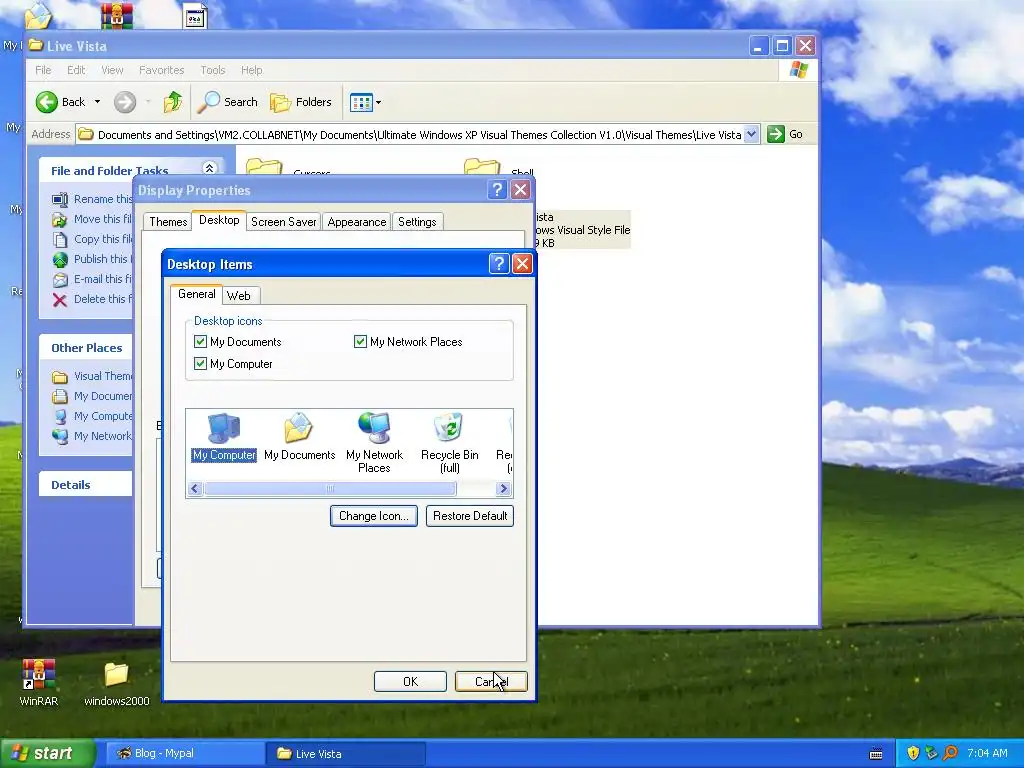Image resolution: width=1024 pixels, height=768 pixels.
Task: Open the Views dropdown arrow
Action: 378,103
